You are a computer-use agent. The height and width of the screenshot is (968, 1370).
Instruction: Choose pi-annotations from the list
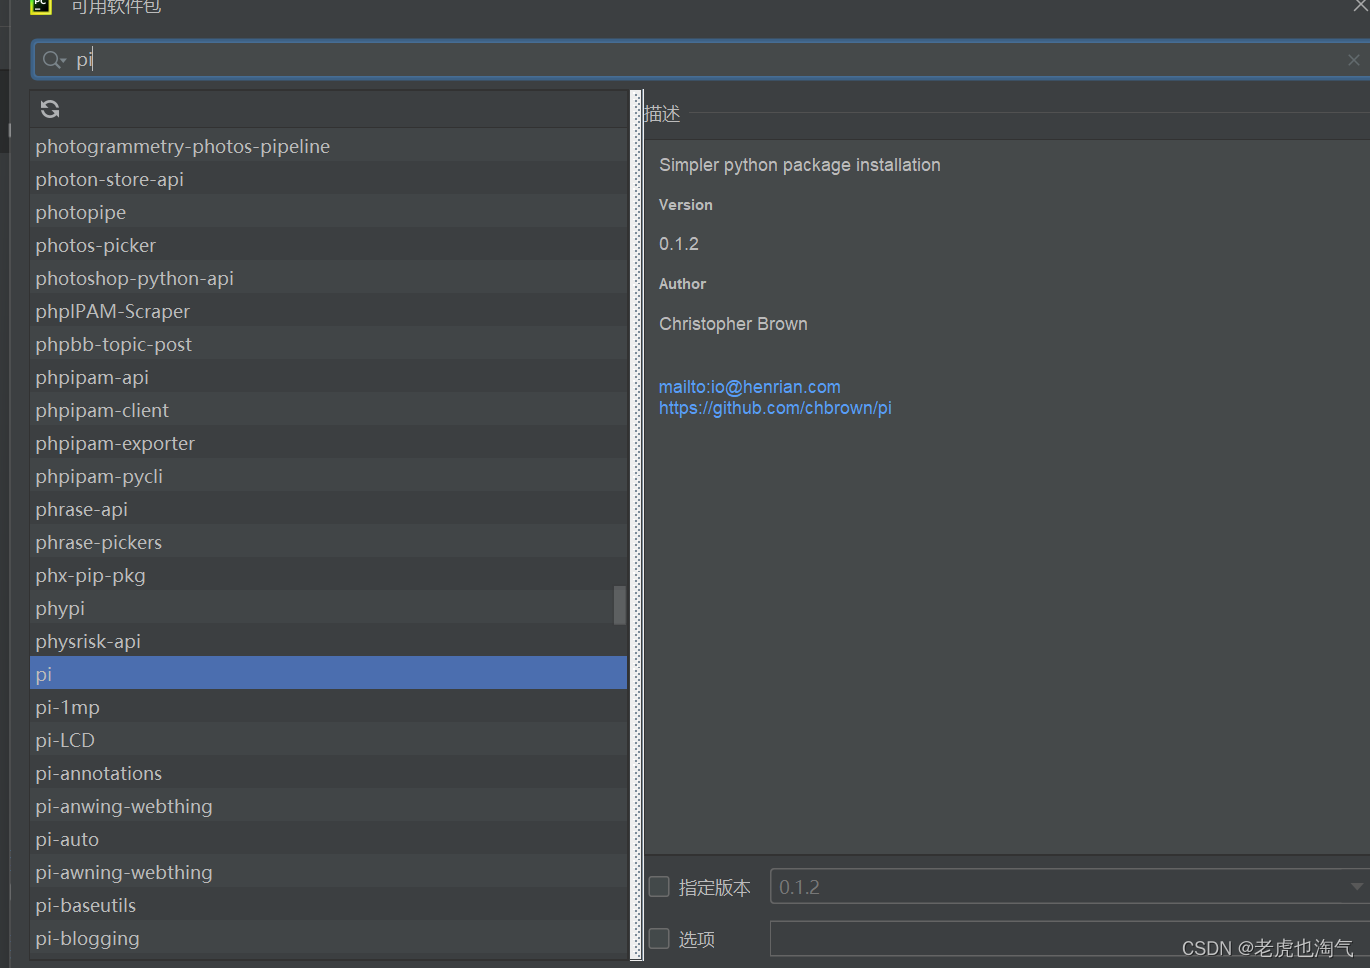(99, 773)
